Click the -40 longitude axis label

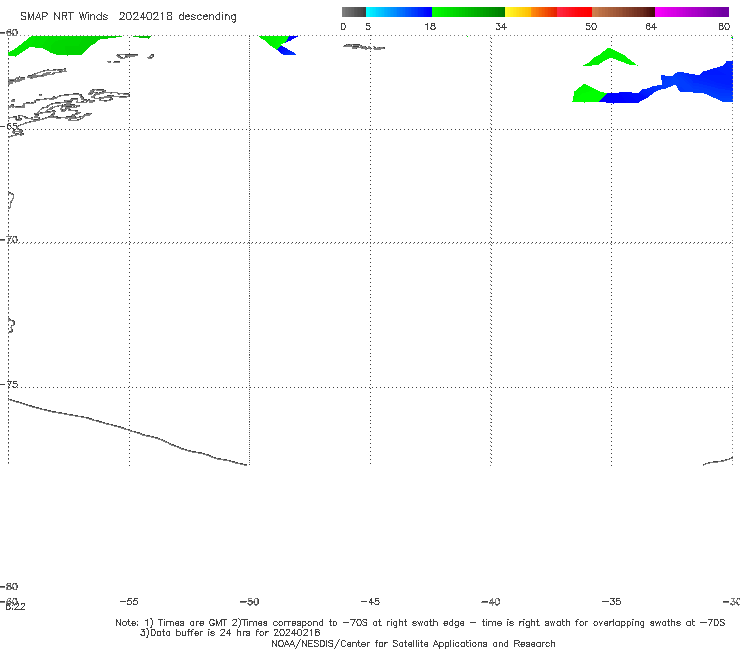pos(491,601)
